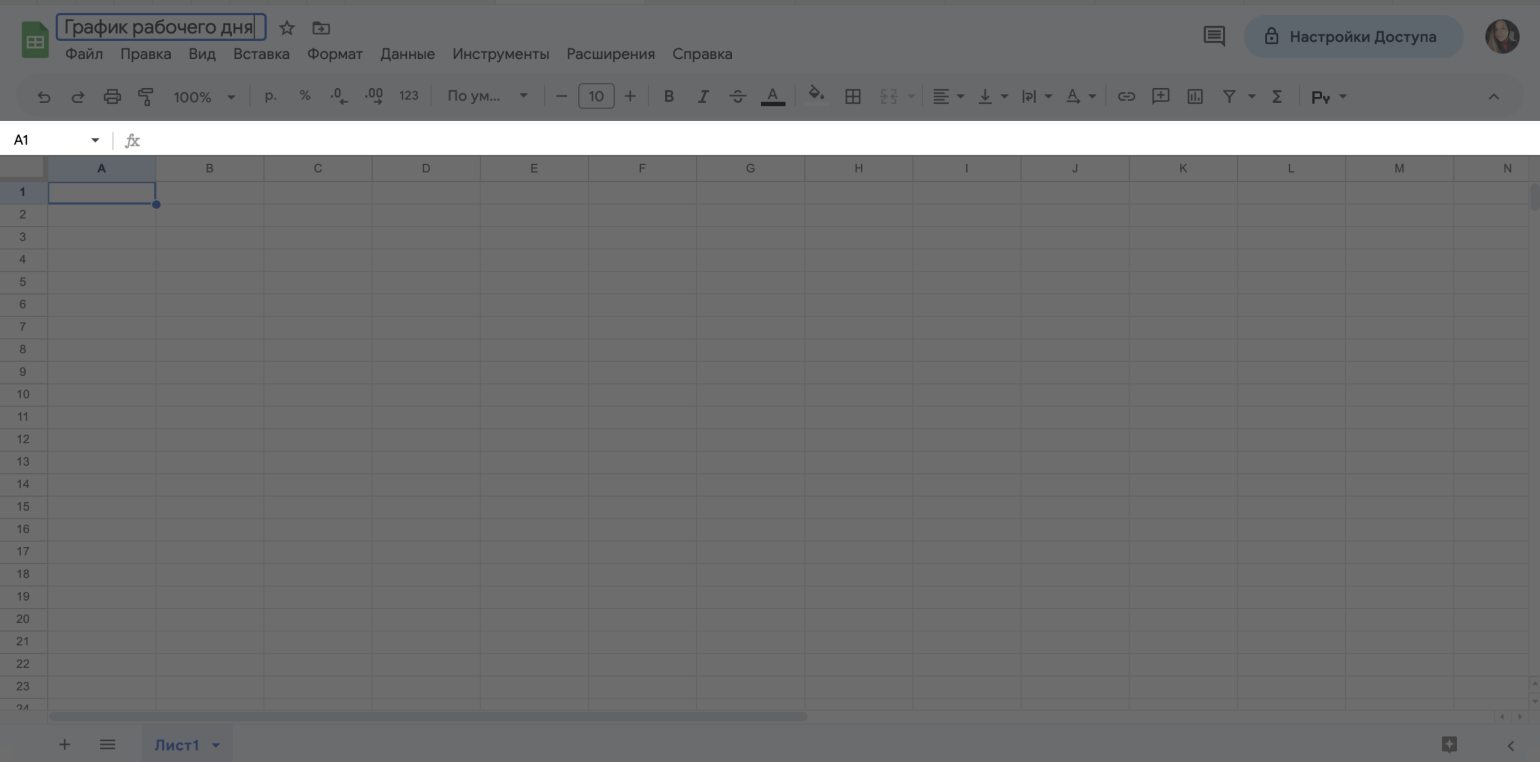Open the comment history icon
The height and width of the screenshot is (762, 1540).
[1214, 37]
